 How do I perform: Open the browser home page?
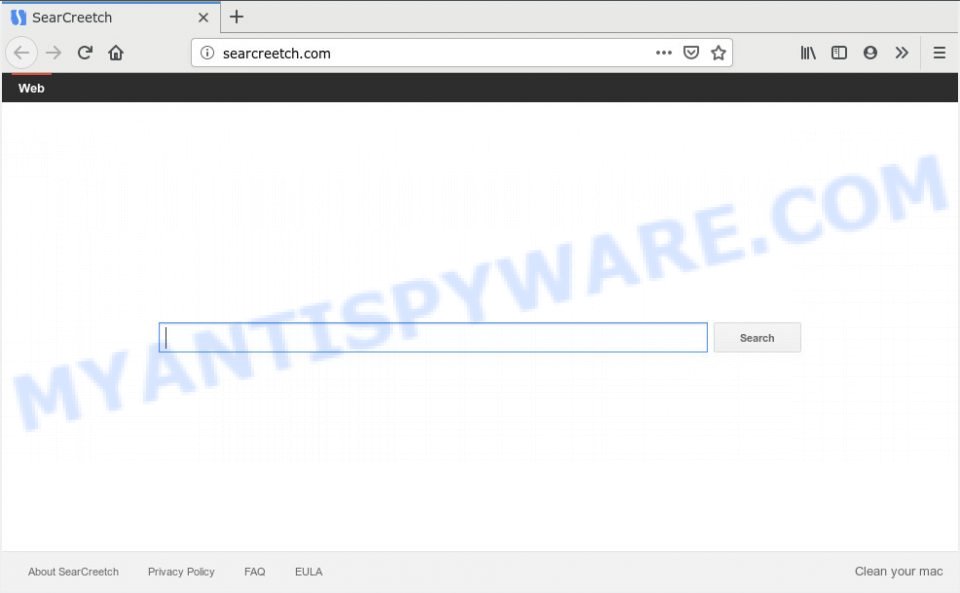[116, 53]
